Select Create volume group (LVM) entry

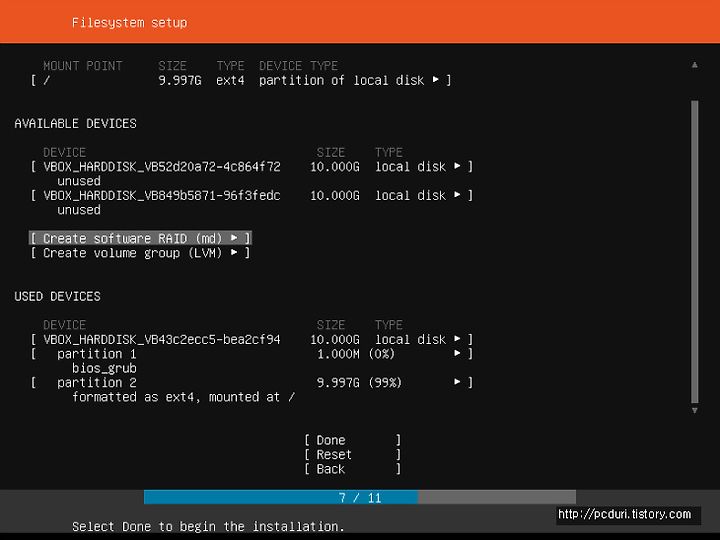click(x=140, y=253)
